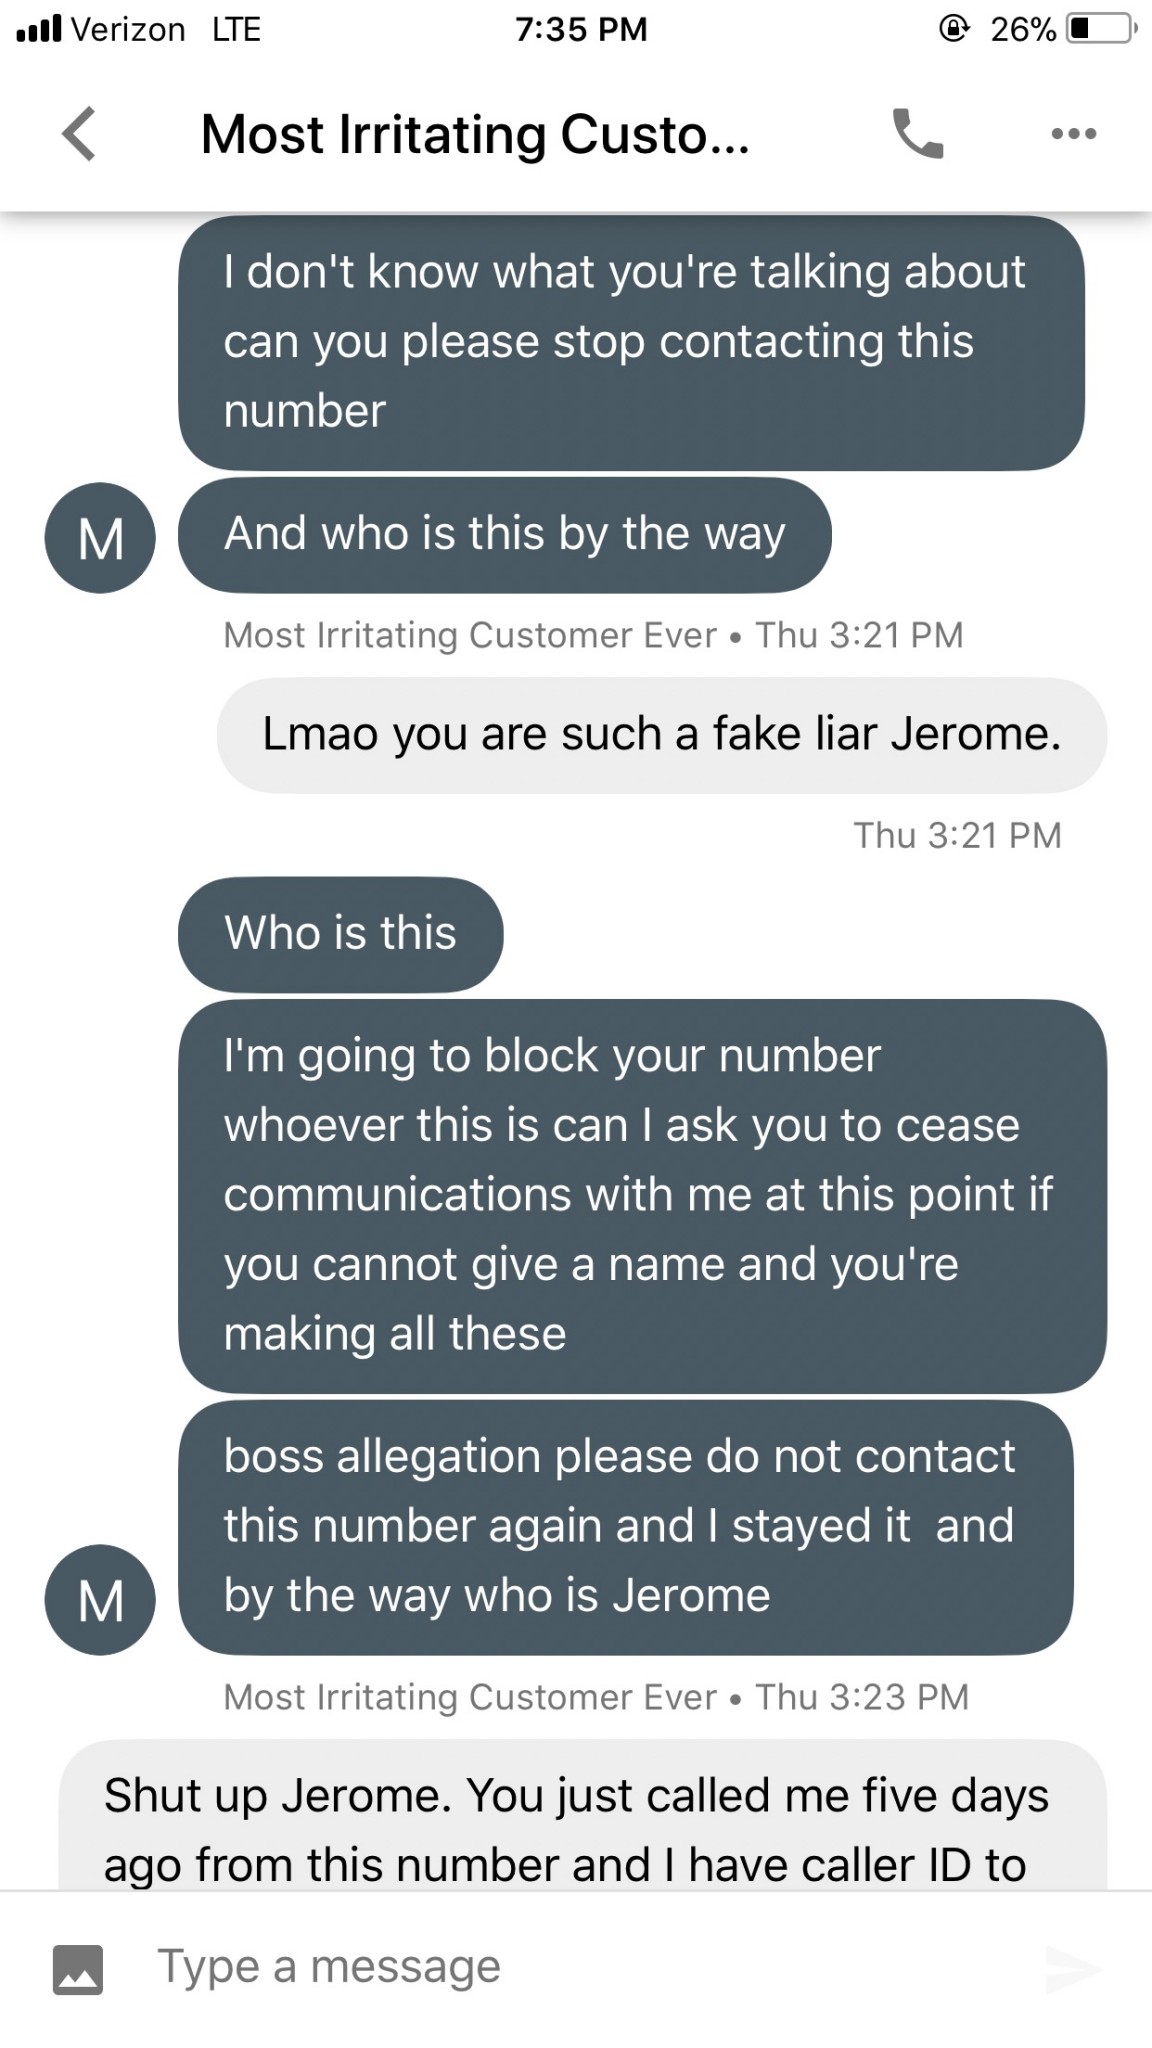1152x2048 pixels.
Task: Tap the 'I'm going to block your number' message
Action: pos(642,1195)
